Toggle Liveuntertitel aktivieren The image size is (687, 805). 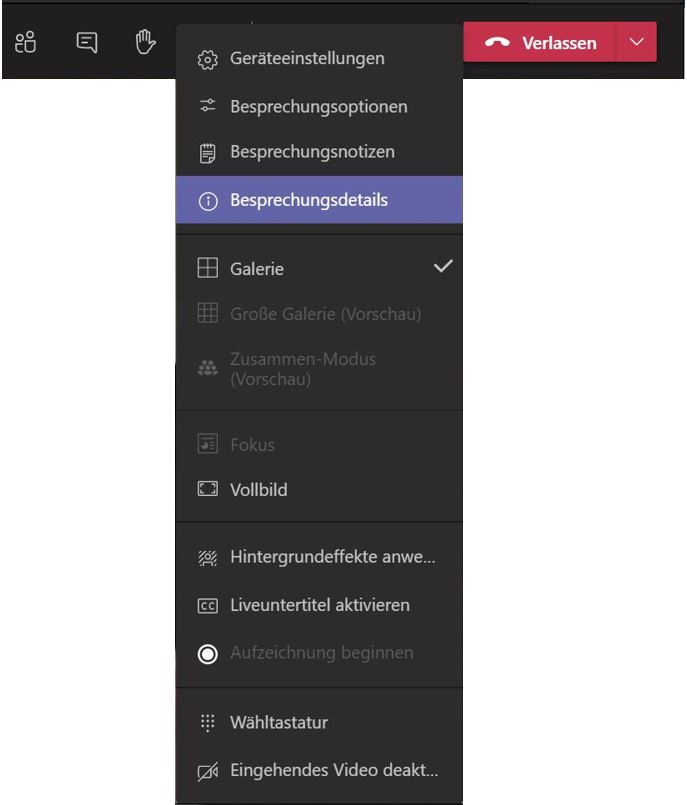click(x=319, y=606)
